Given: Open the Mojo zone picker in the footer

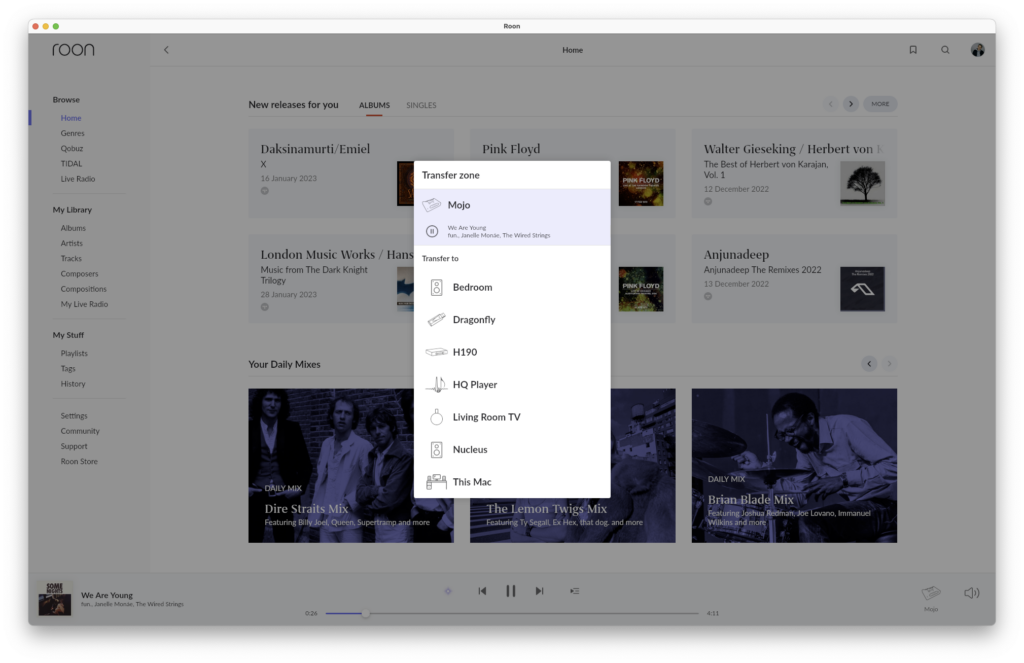Looking at the screenshot, I should click(x=931, y=596).
